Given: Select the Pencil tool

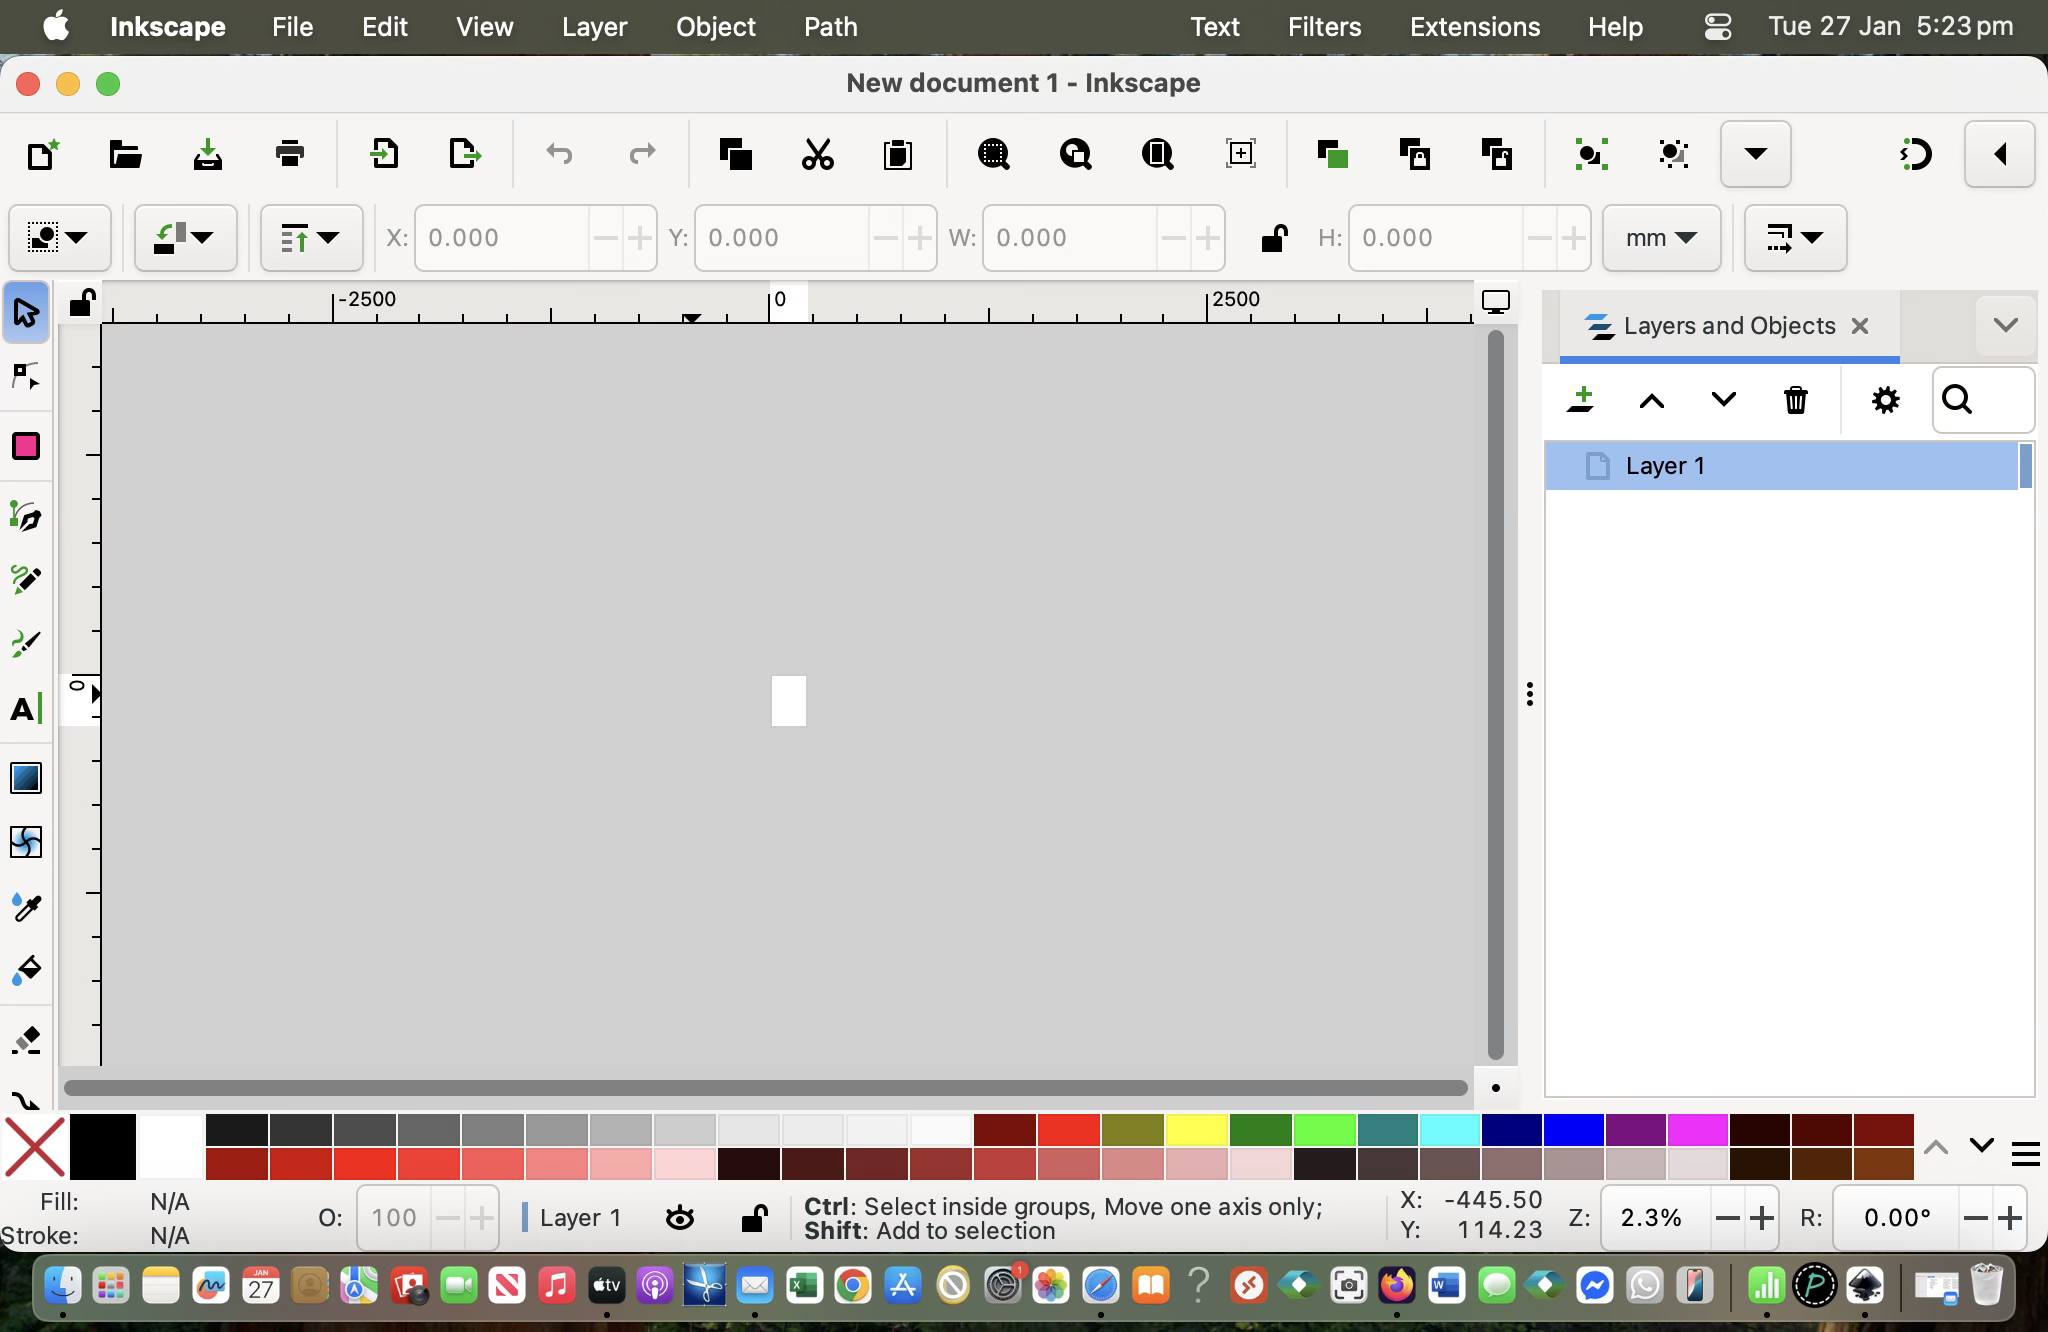Looking at the screenshot, I should click(26, 580).
